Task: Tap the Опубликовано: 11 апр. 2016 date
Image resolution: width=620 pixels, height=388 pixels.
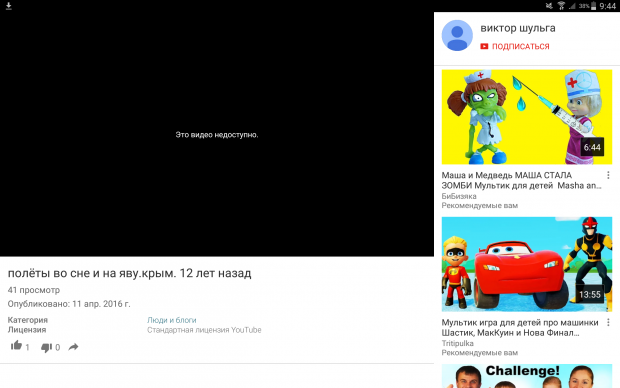Action: pyautogui.click(x=69, y=304)
